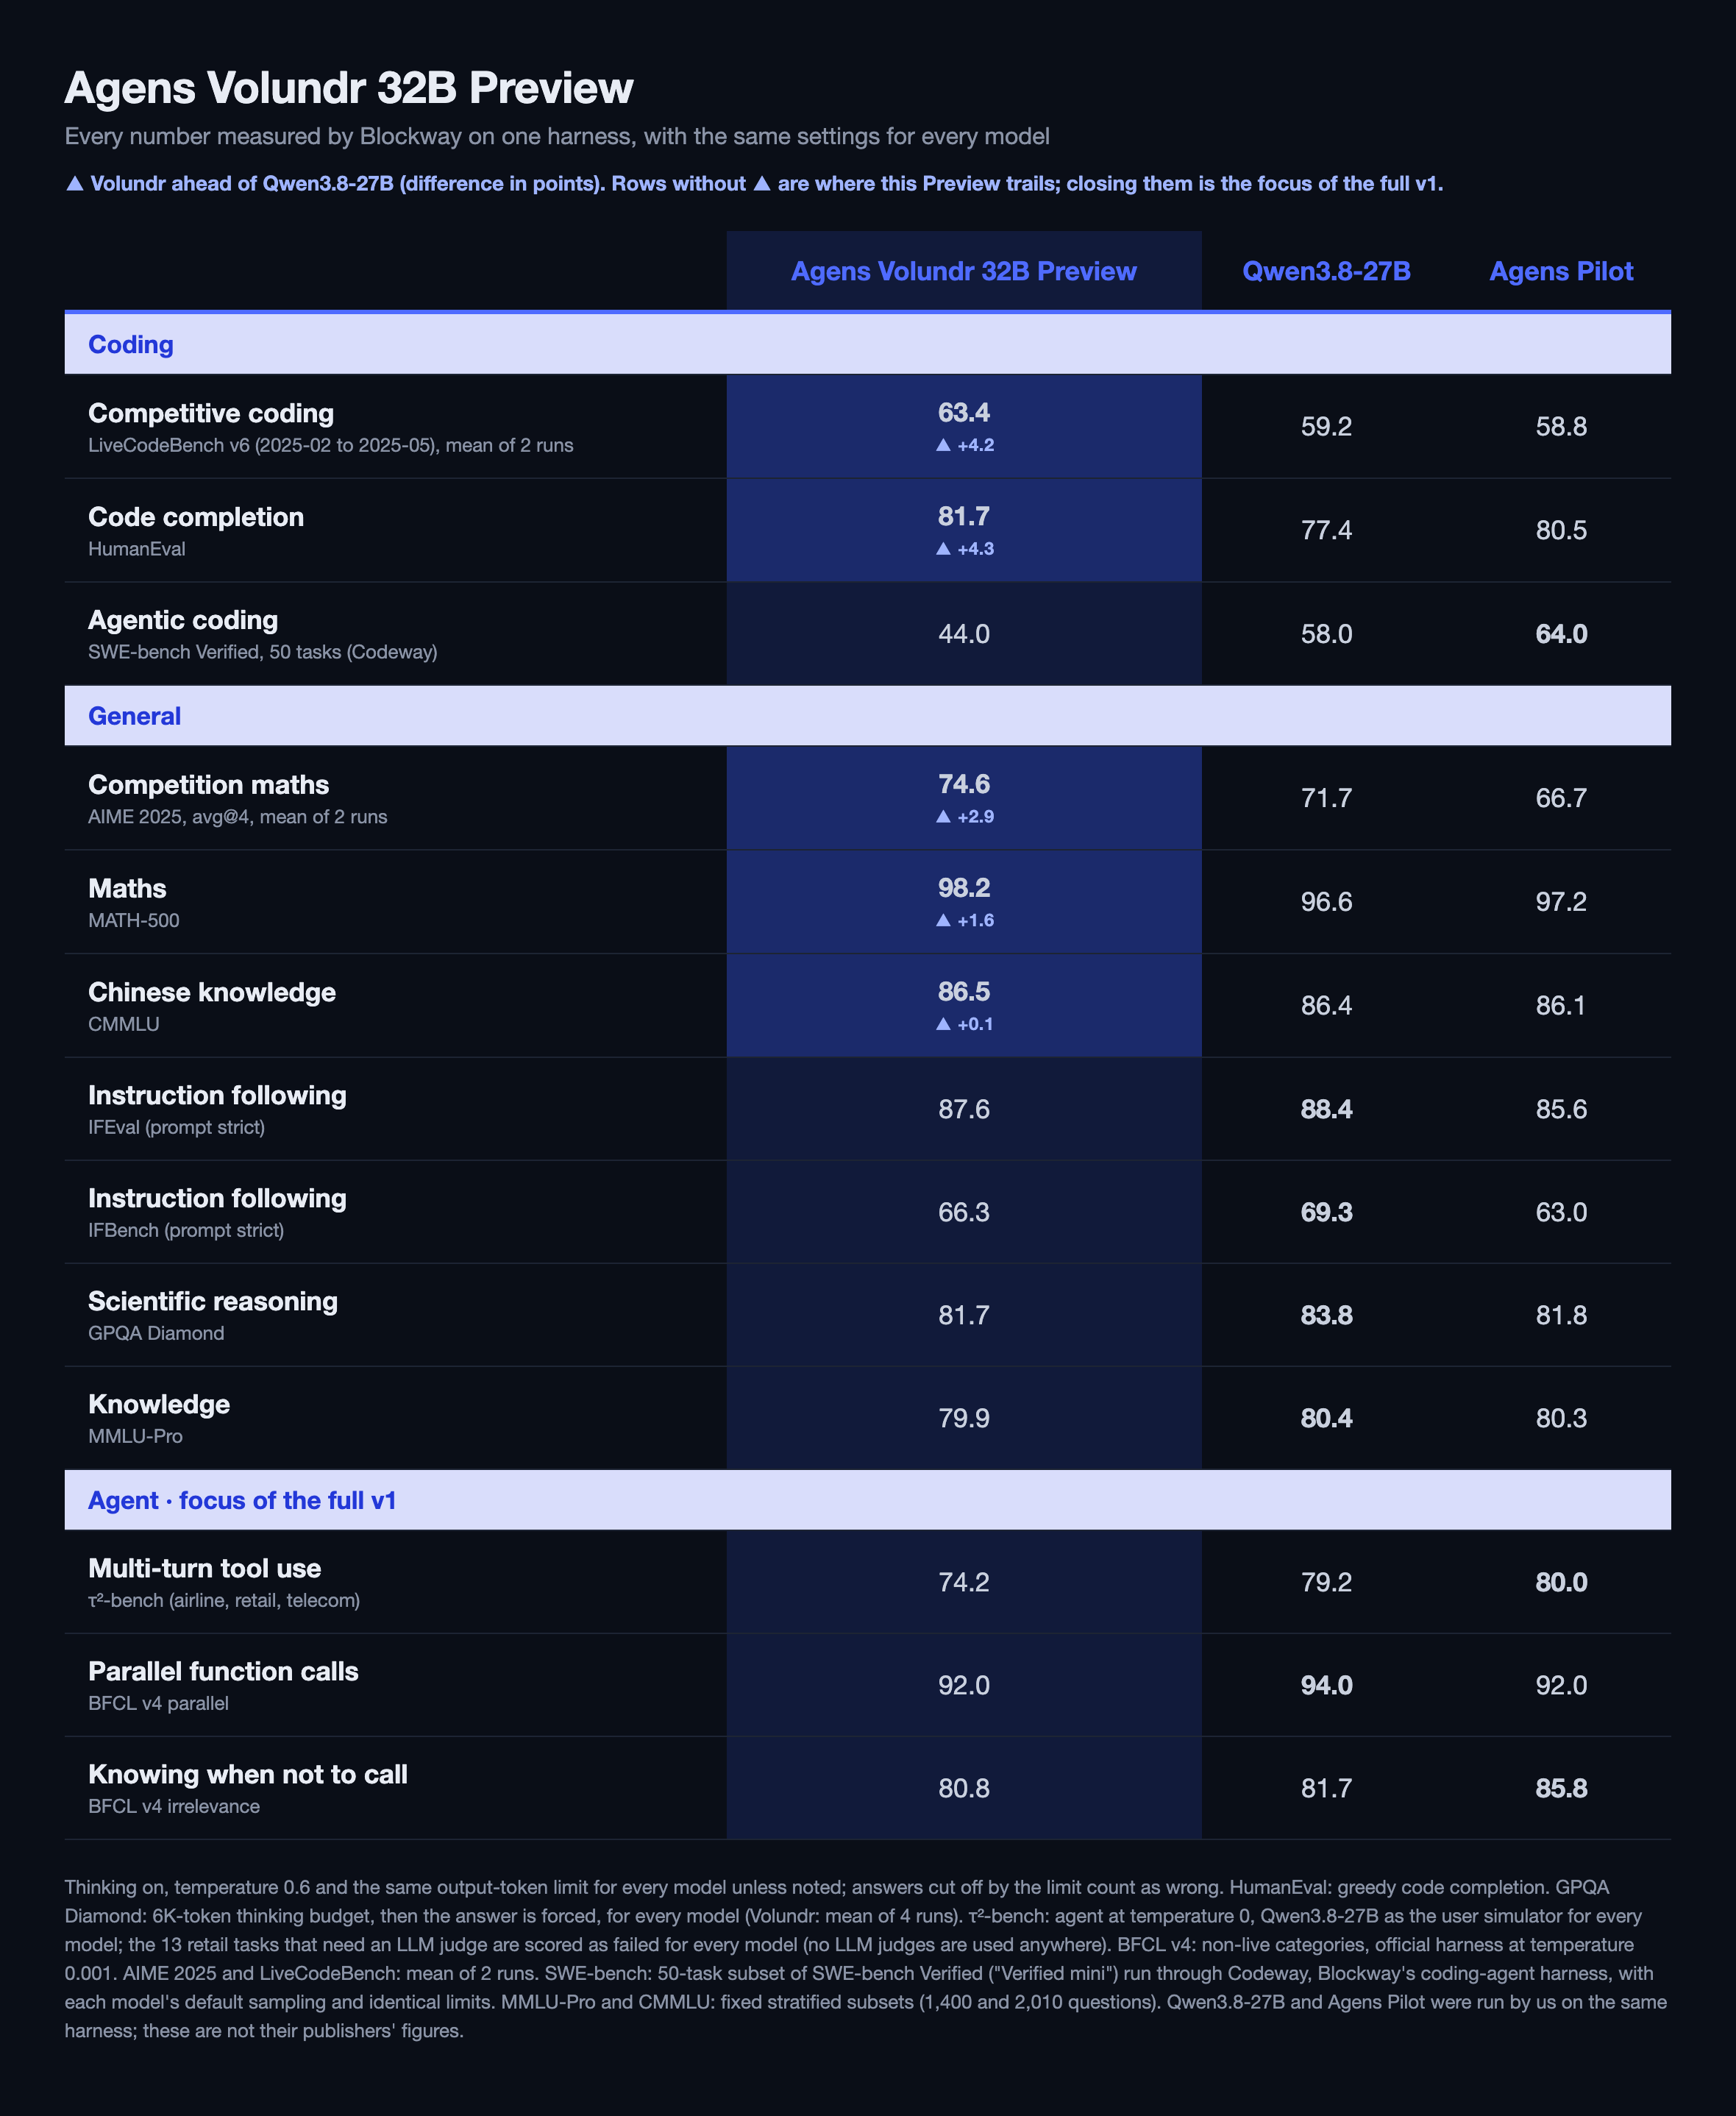The height and width of the screenshot is (2116, 1736).
Task: Click the Volundr score 44.0 for SWE-bench
Action: click(964, 634)
